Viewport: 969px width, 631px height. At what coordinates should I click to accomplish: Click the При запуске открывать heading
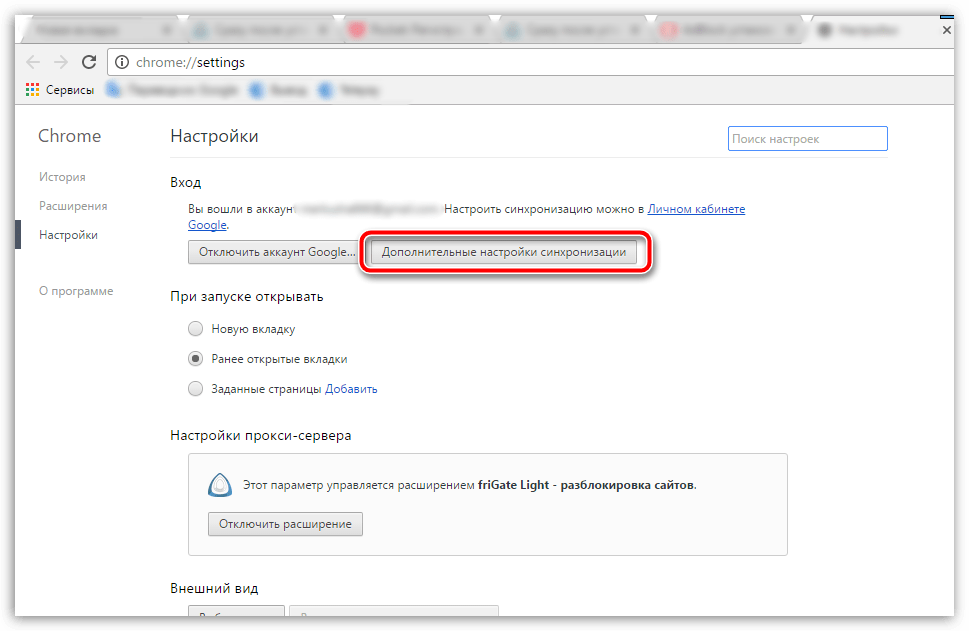247,297
